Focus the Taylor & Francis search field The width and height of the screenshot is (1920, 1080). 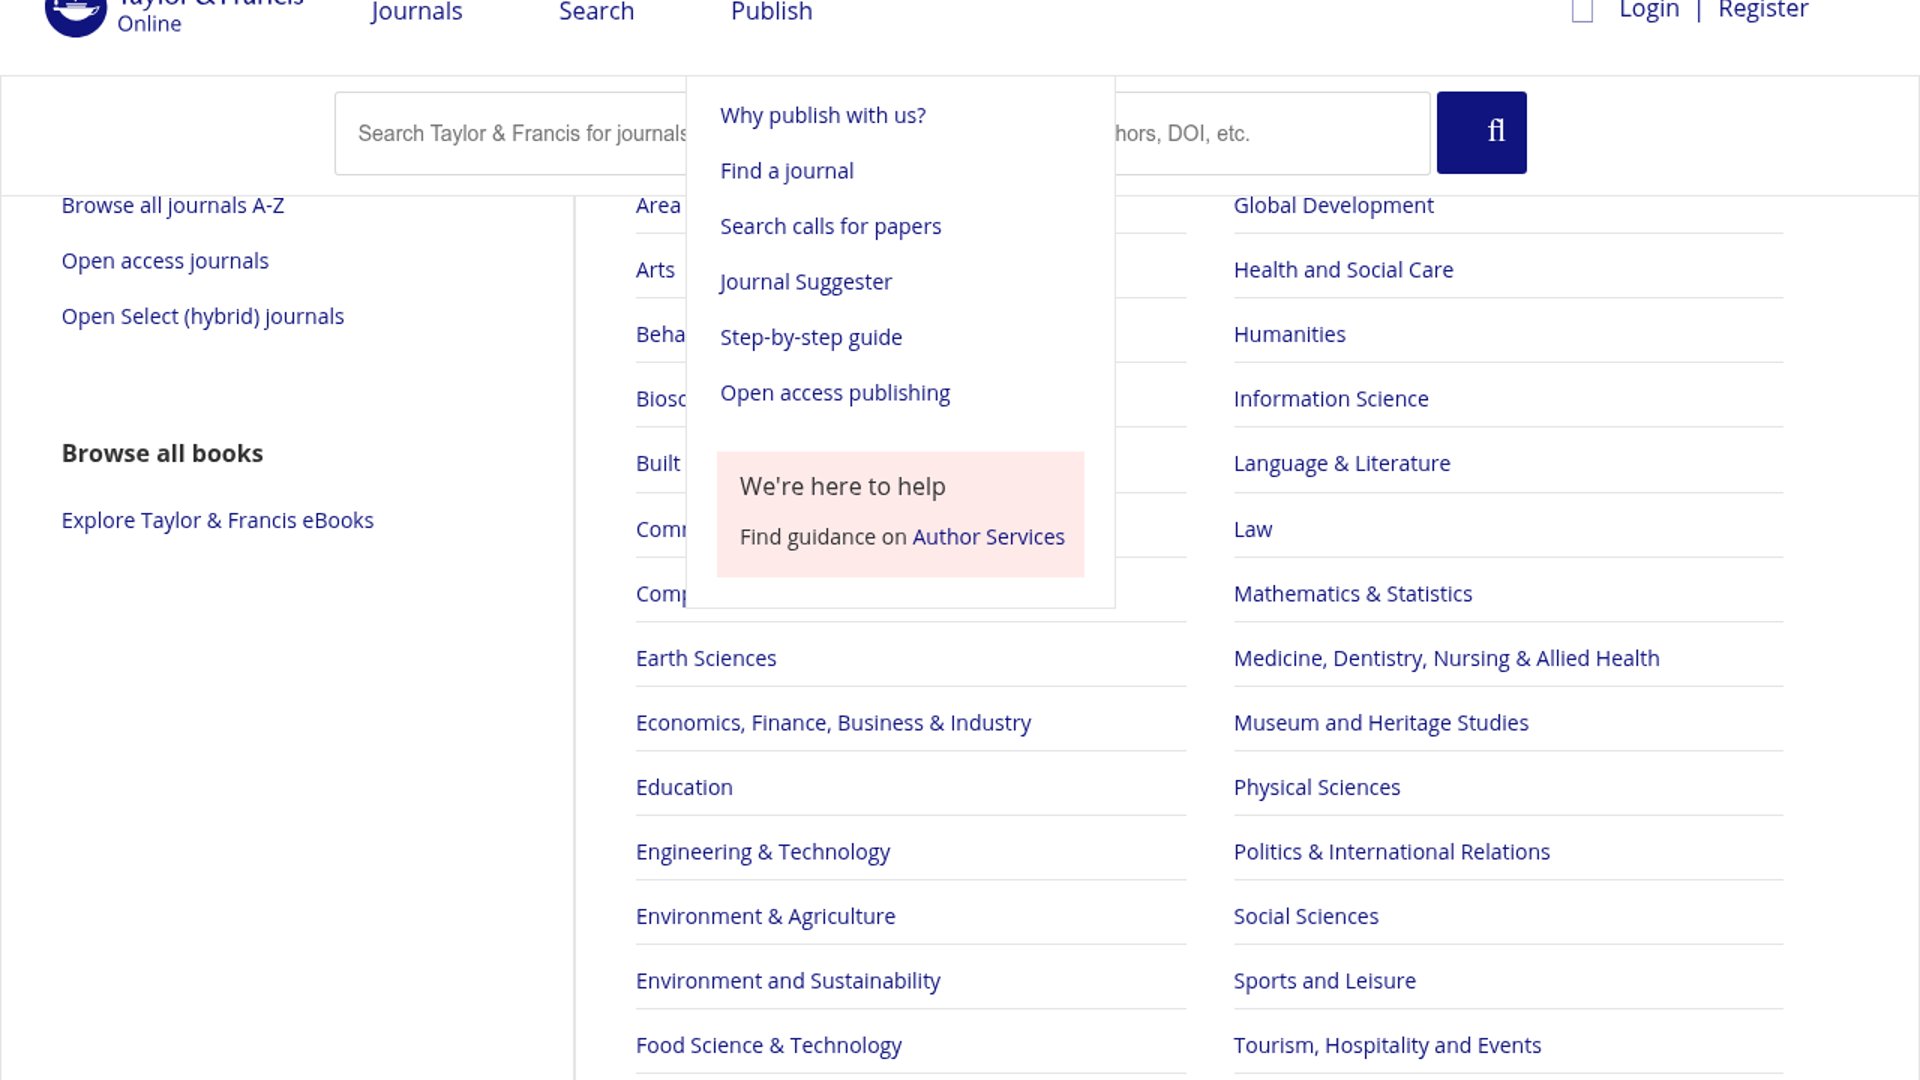point(510,133)
